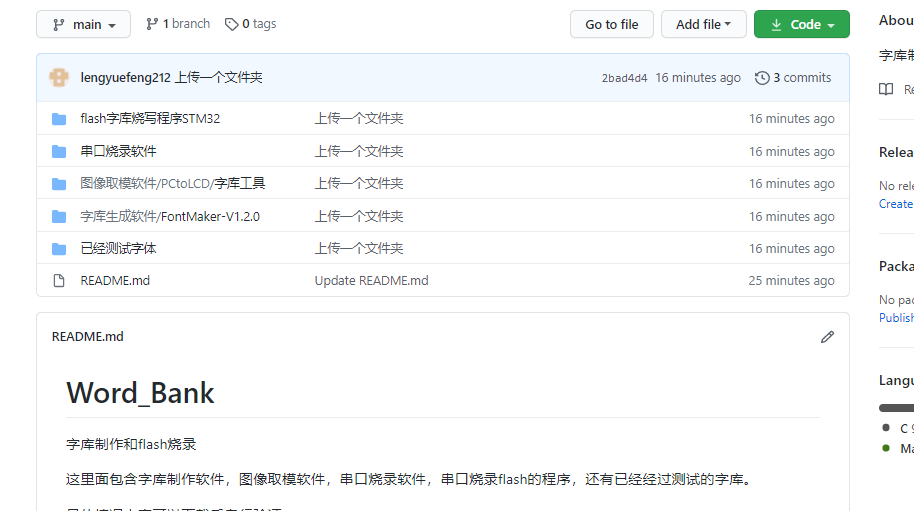Open folder 字库生成软件/FontMaker-V1.2.0
The width and height of the screenshot is (914, 511).
(x=170, y=216)
